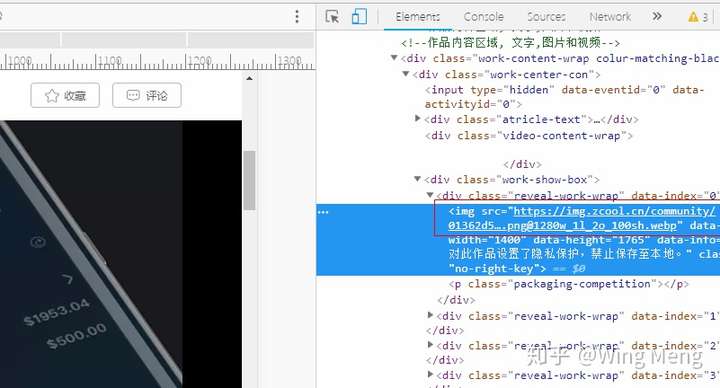The width and height of the screenshot is (720, 388).
Task: Click the page vertical scrollbar thumb
Action: [249, 180]
